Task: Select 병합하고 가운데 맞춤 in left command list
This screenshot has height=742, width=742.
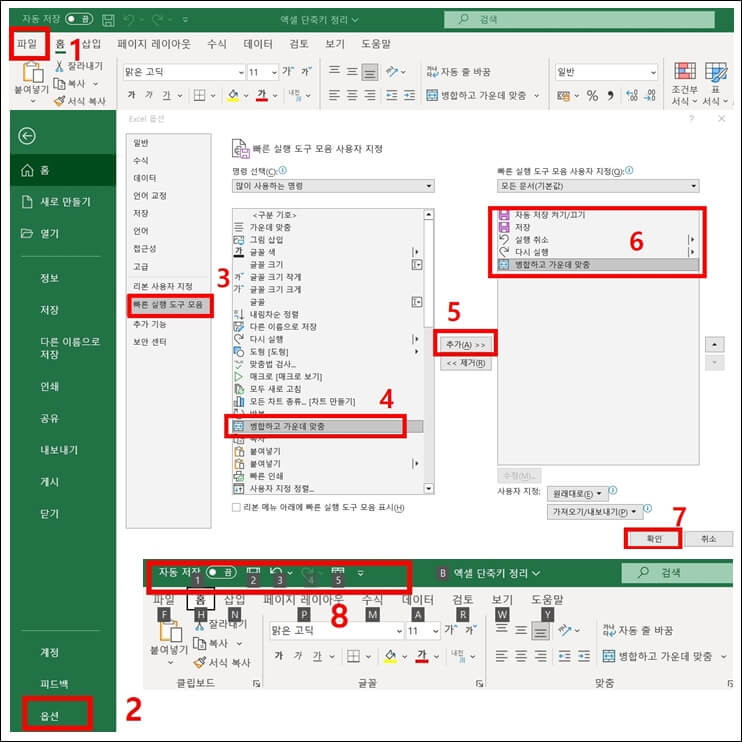Action: 328,426
